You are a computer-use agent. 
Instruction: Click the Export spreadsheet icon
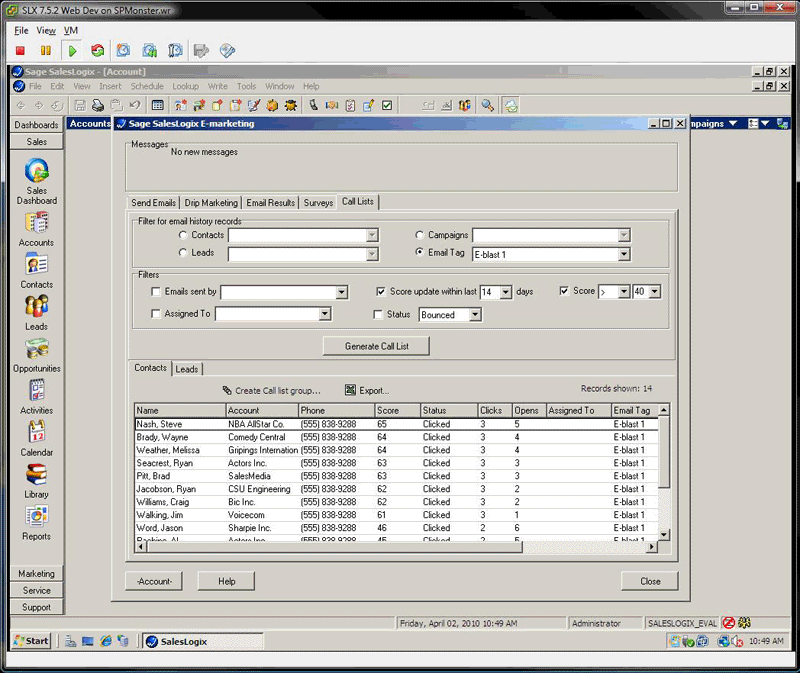[350, 390]
